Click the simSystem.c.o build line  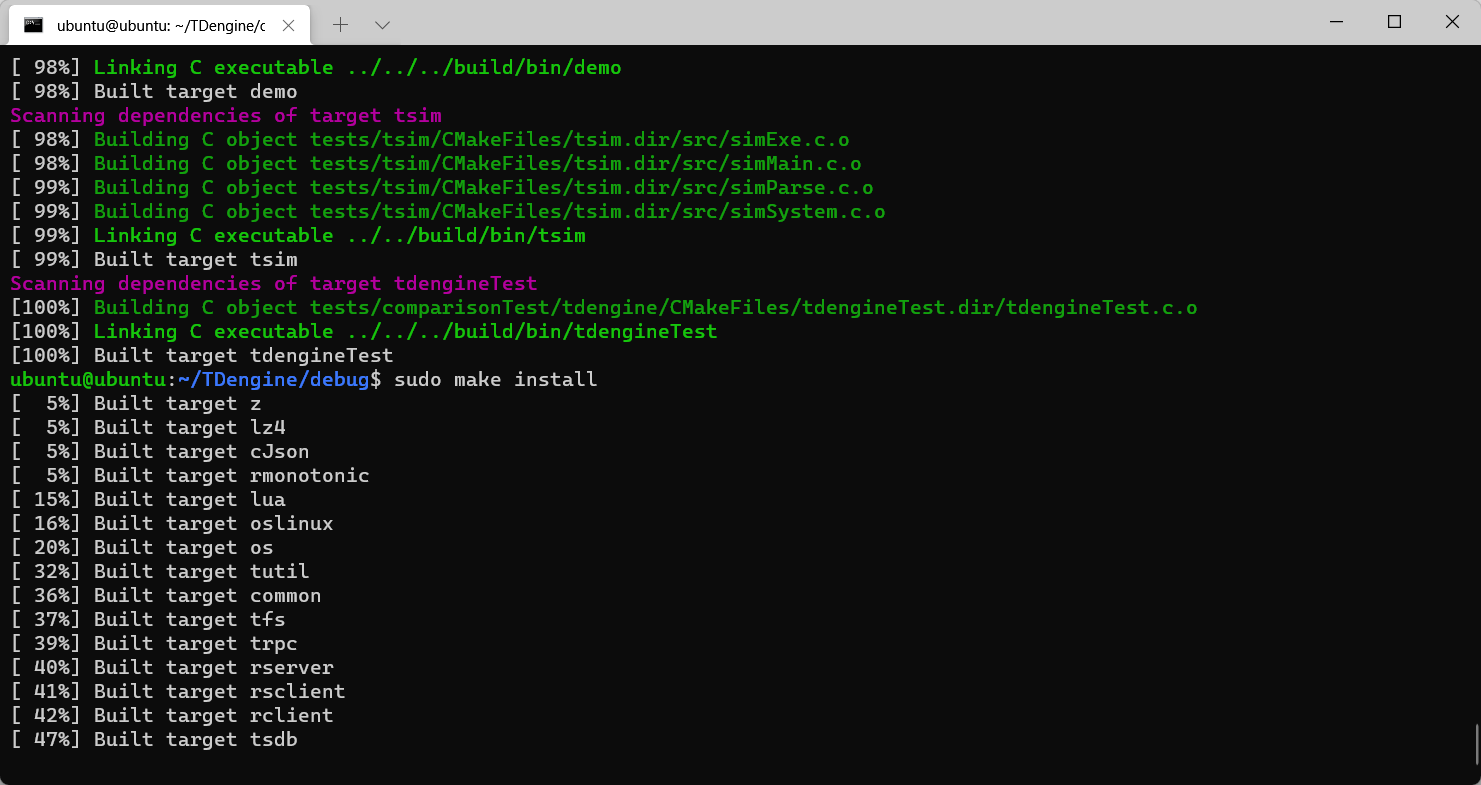pos(448,212)
